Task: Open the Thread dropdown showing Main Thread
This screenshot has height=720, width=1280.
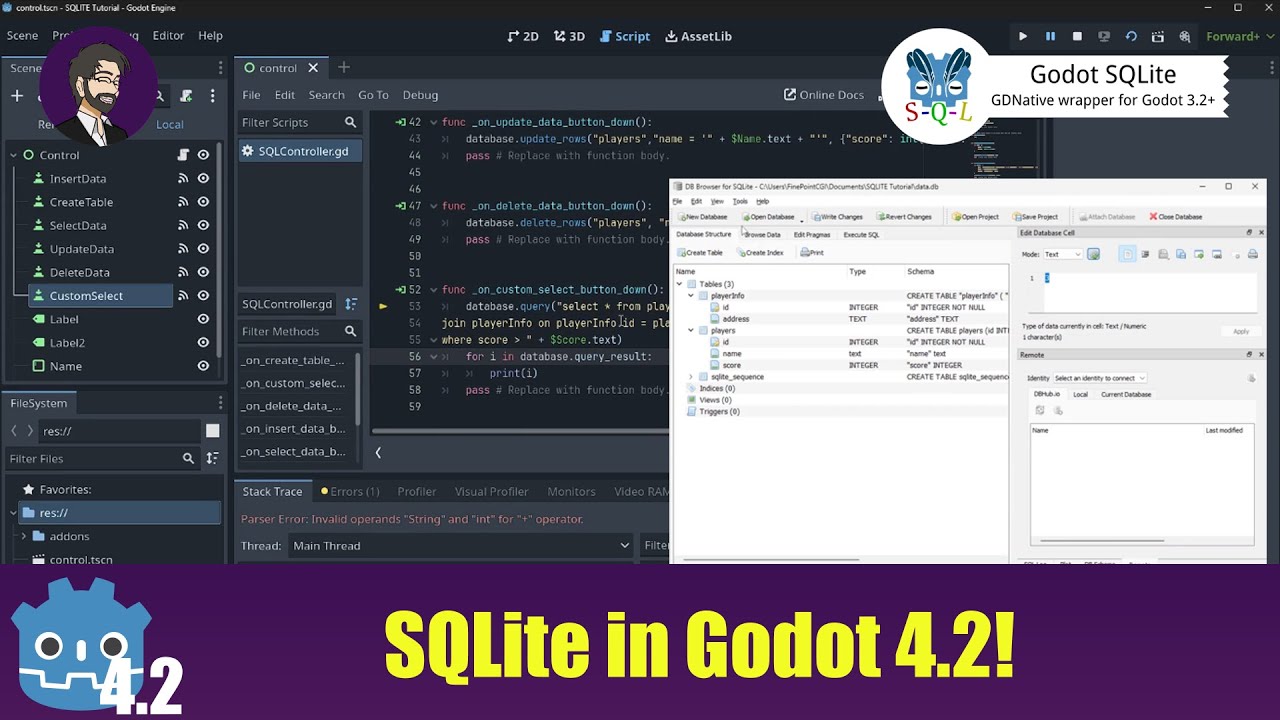Action: [461, 546]
